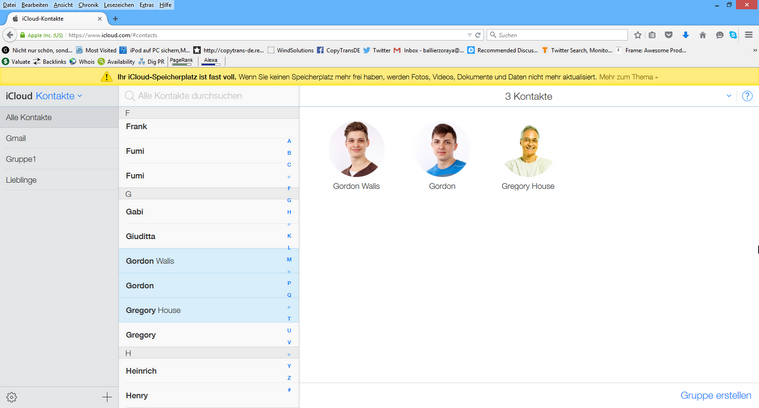Open the Chronik menu
This screenshot has width=759, height=408.
(x=88, y=5)
